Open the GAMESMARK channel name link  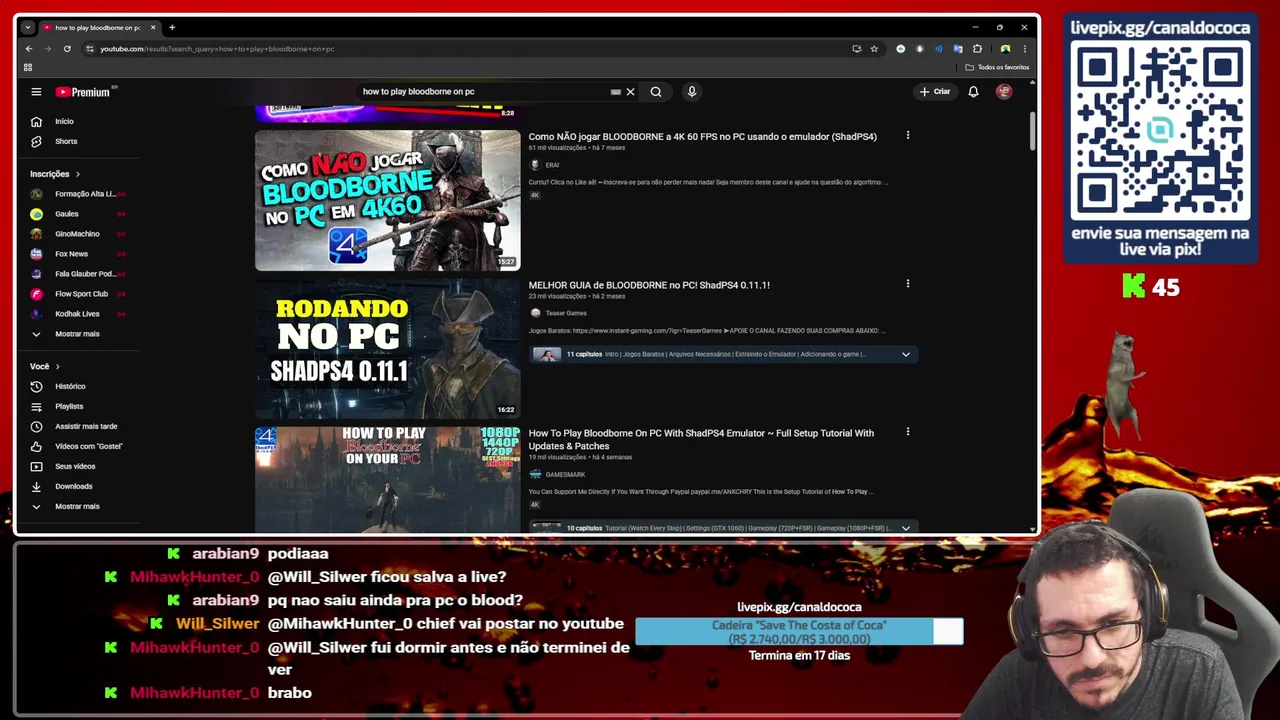(565, 475)
